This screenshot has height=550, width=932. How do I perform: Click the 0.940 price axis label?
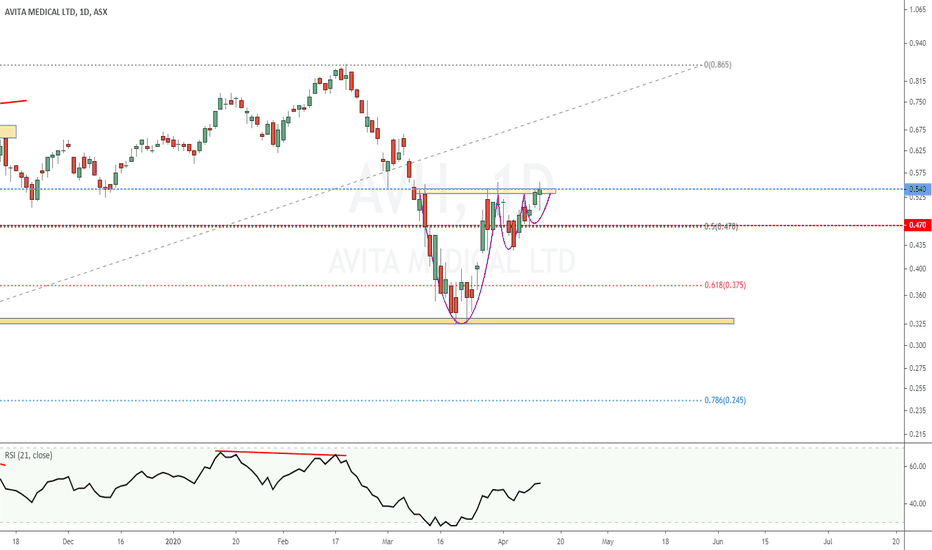coord(917,43)
